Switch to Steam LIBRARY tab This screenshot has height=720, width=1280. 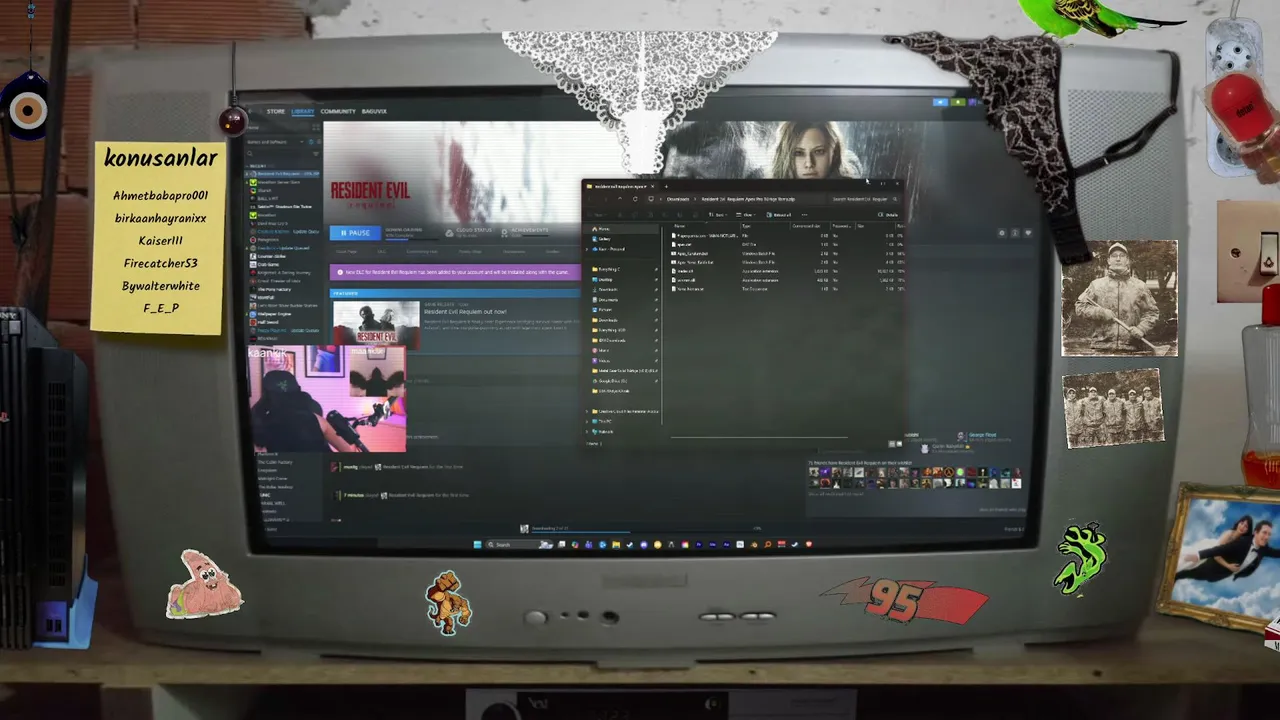click(303, 111)
